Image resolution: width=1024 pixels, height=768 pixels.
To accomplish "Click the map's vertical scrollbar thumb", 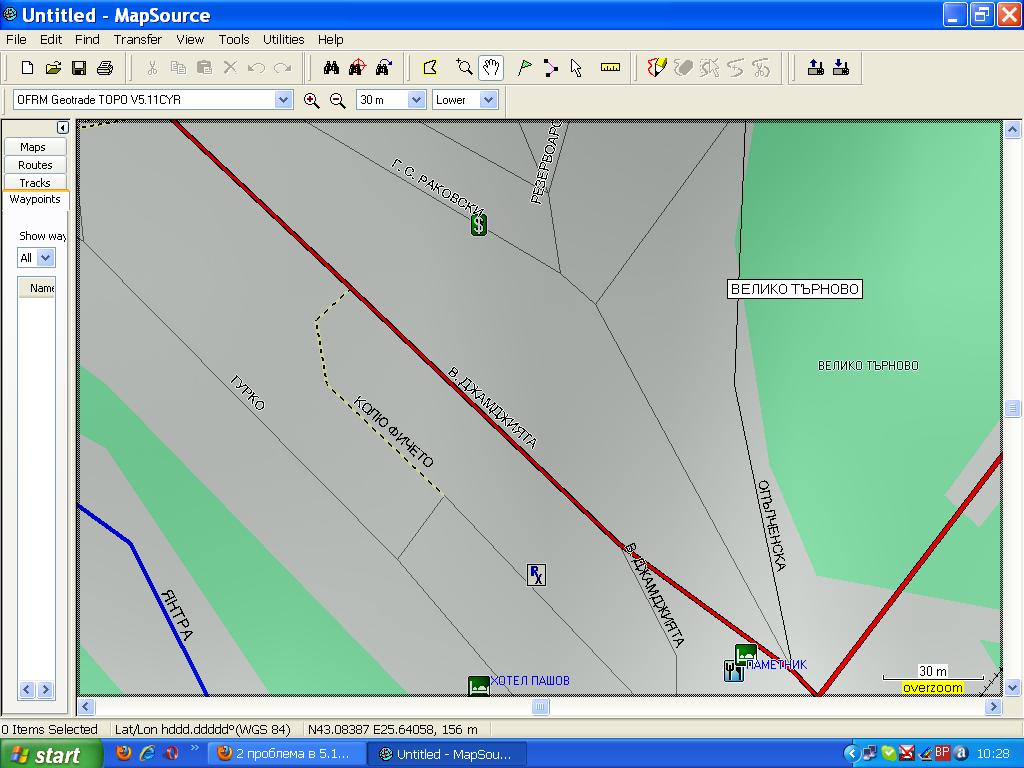I will pyautogui.click(x=1012, y=408).
